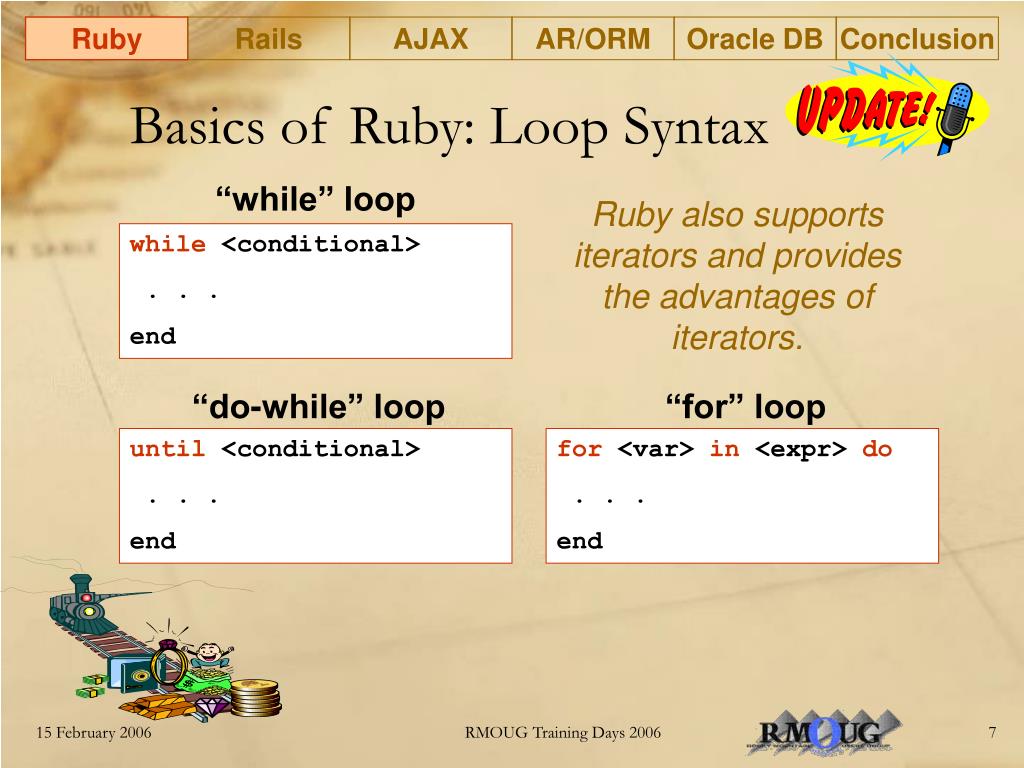Viewport: 1024px width, 768px height.
Task: Click the while loop code box
Action: [315, 290]
